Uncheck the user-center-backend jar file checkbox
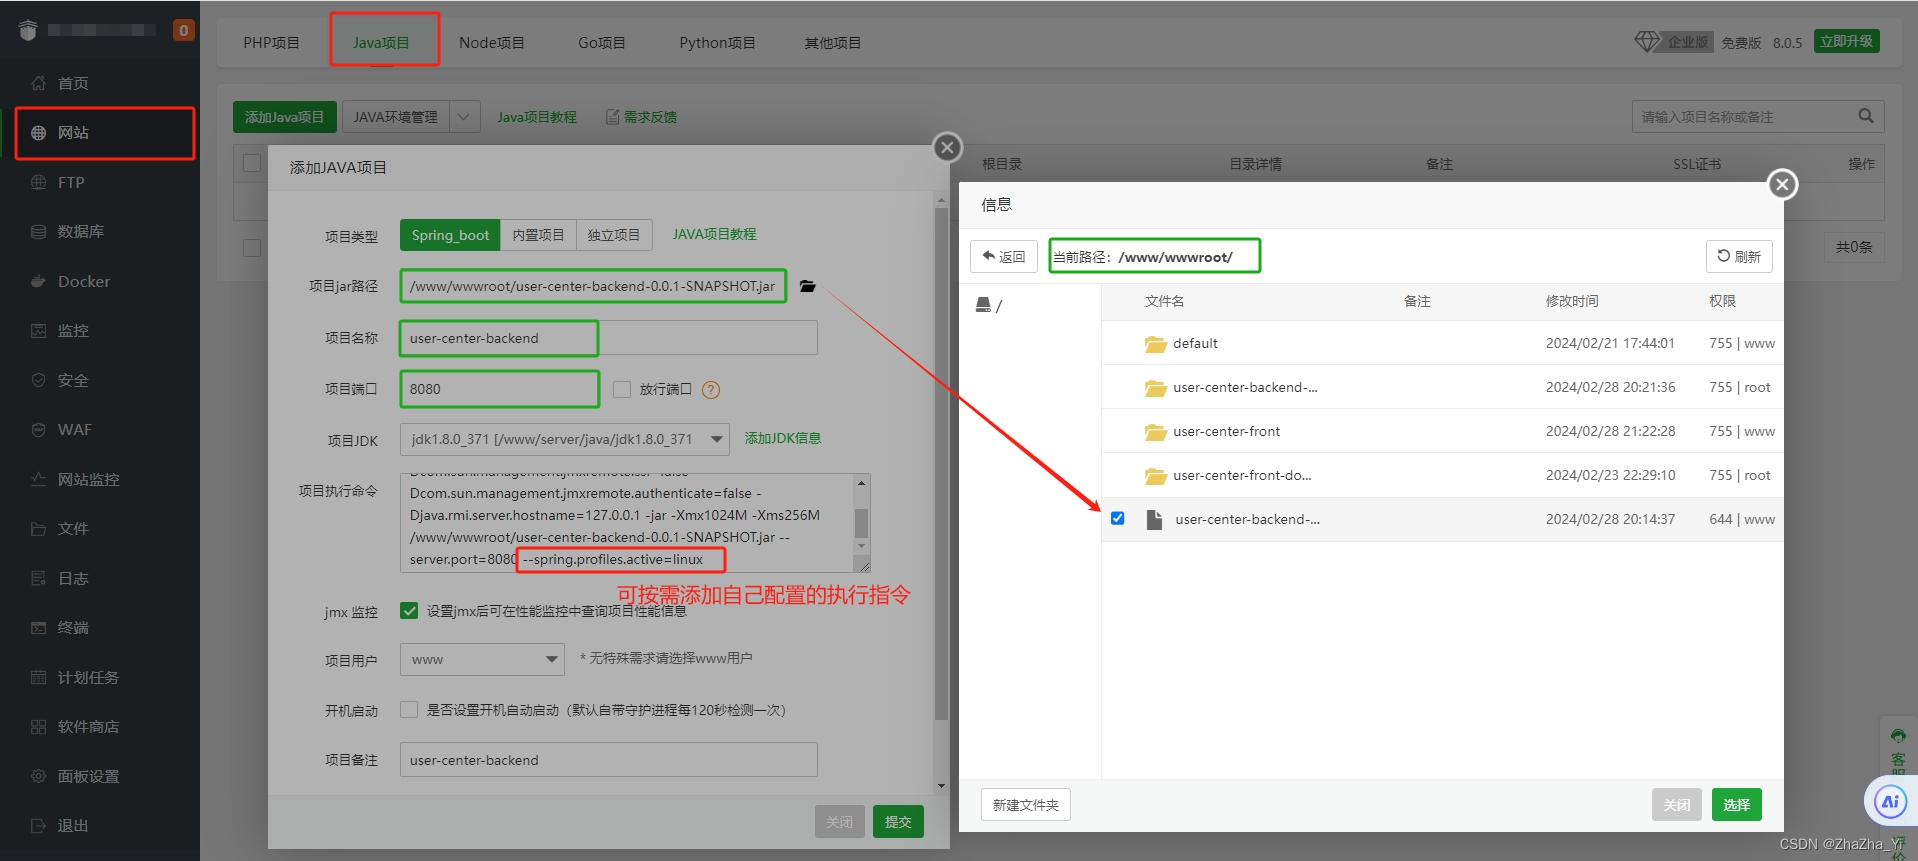 (x=1117, y=518)
